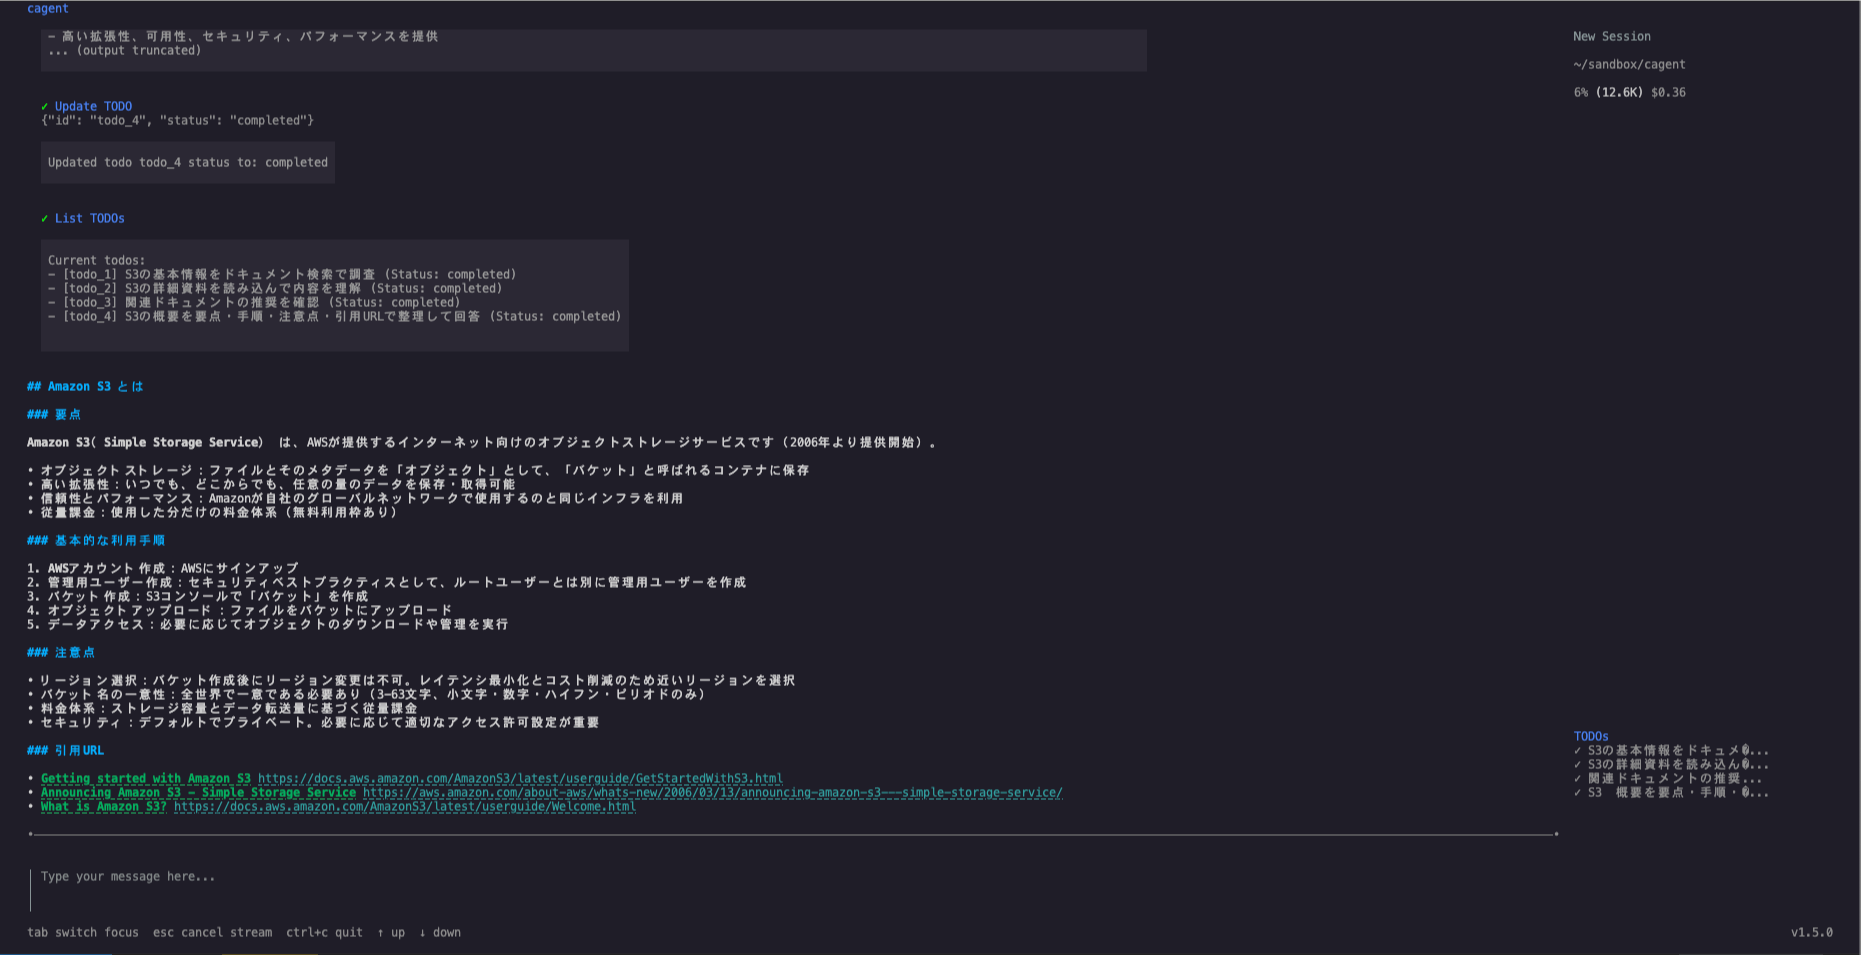Click the '↓ down' shortcut hint
The width and height of the screenshot is (1861, 955).
[440, 932]
